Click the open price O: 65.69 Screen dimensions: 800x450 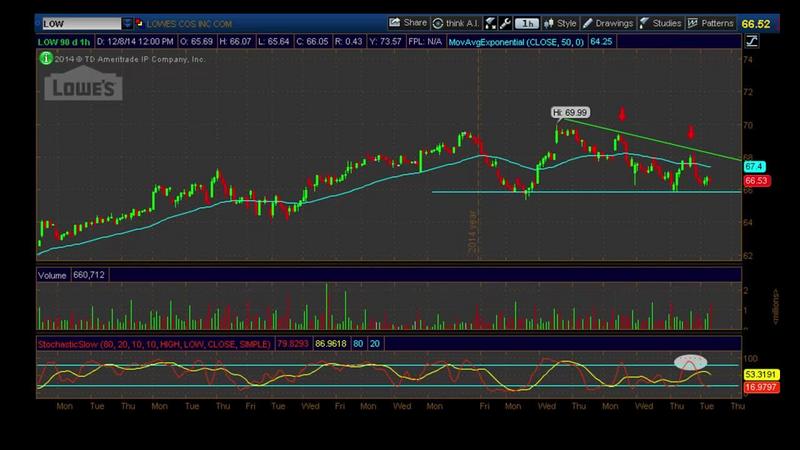click(x=196, y=42)
